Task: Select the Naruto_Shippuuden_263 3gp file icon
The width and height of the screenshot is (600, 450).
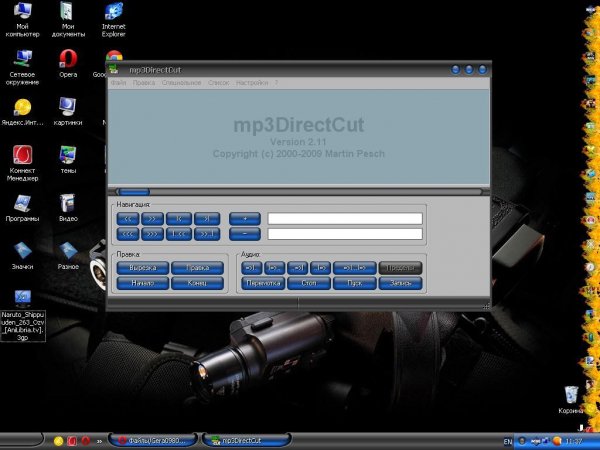Action: pos(23,316)
